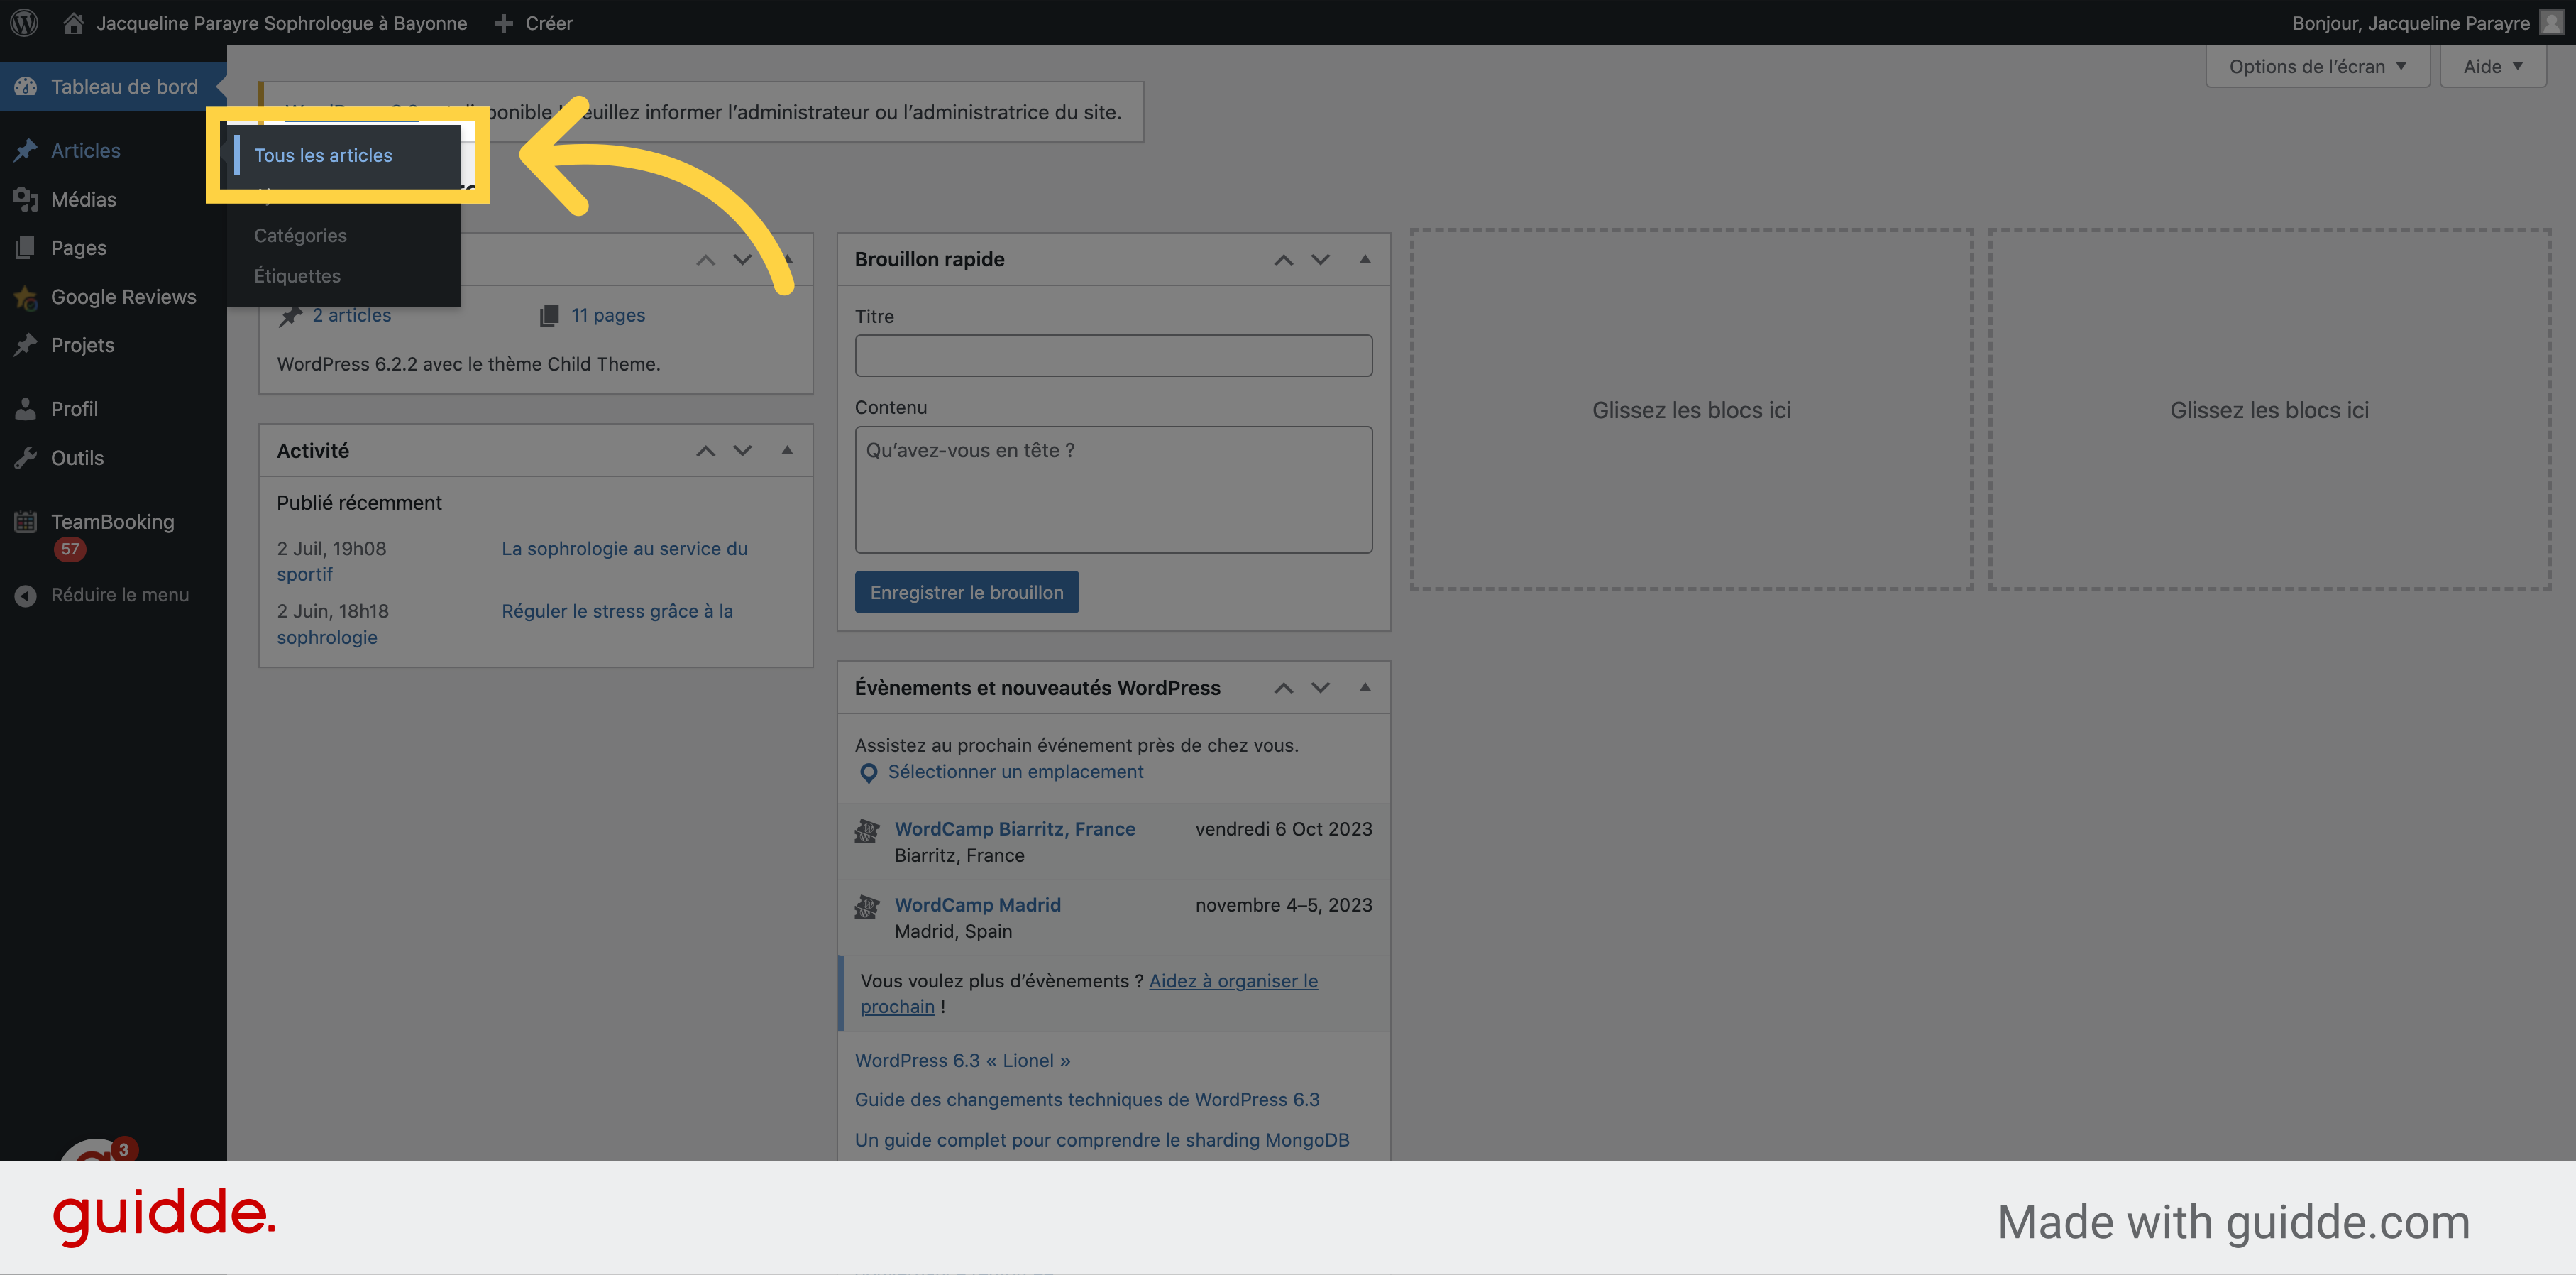Click the user avatar in admin bar
Image resolution: width=2576 pixels, height=1275 pixels.
tap(2551, 22)
